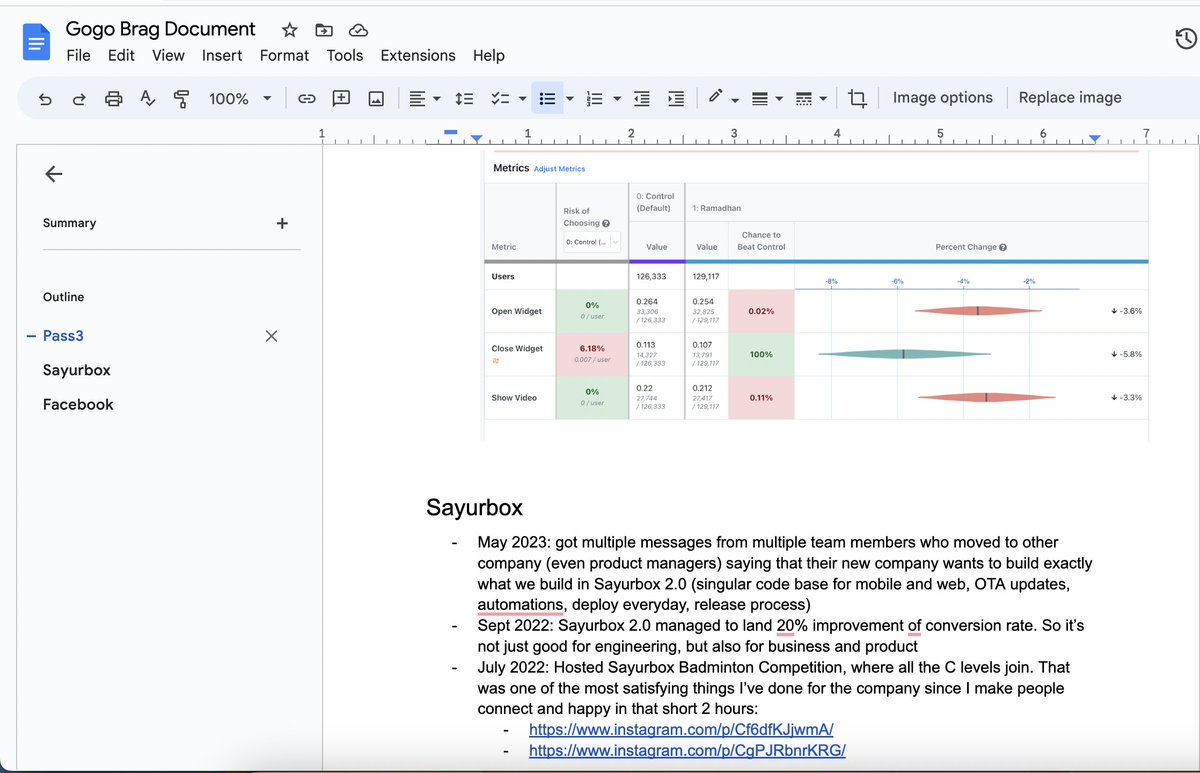Toggle the Bulleted list icon
Screen dimensions: 1200x773
click(547, 98)
